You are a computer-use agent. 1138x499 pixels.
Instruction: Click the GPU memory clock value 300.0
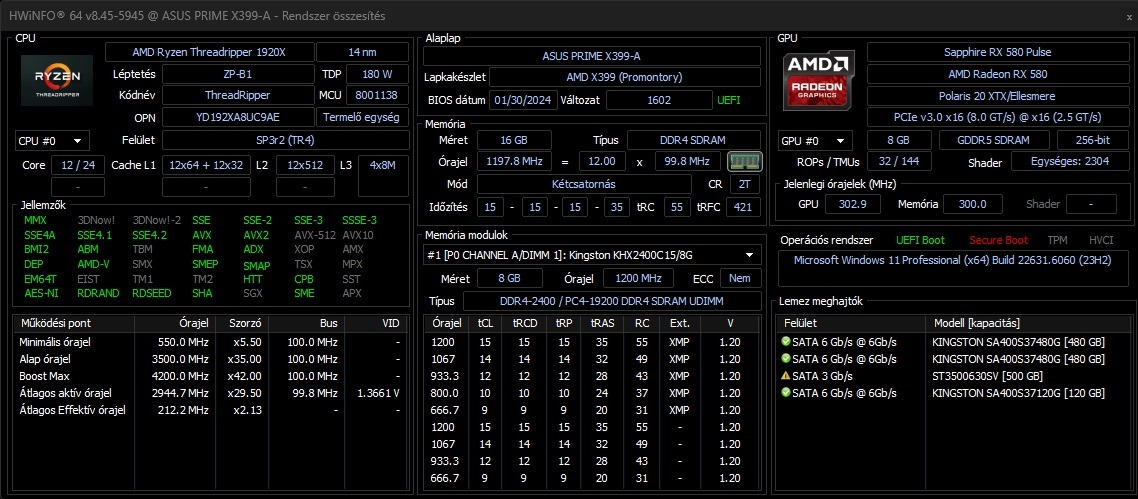[972, 205]
